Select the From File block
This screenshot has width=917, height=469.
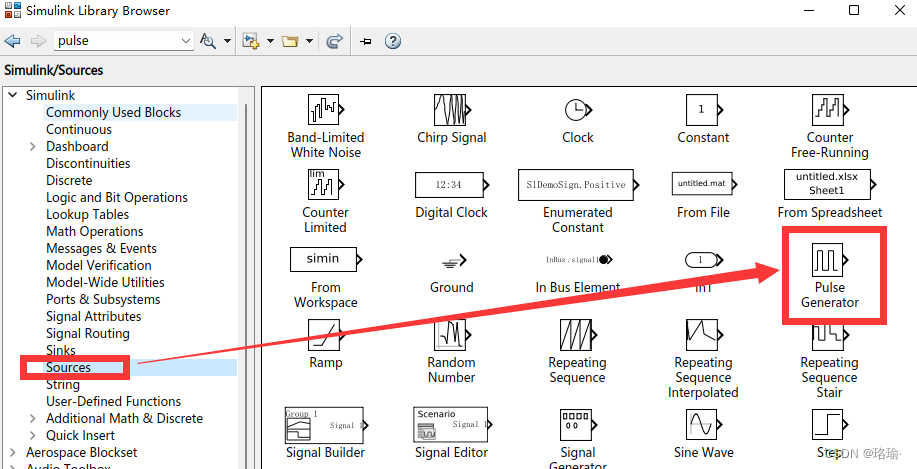pos(705,184)
